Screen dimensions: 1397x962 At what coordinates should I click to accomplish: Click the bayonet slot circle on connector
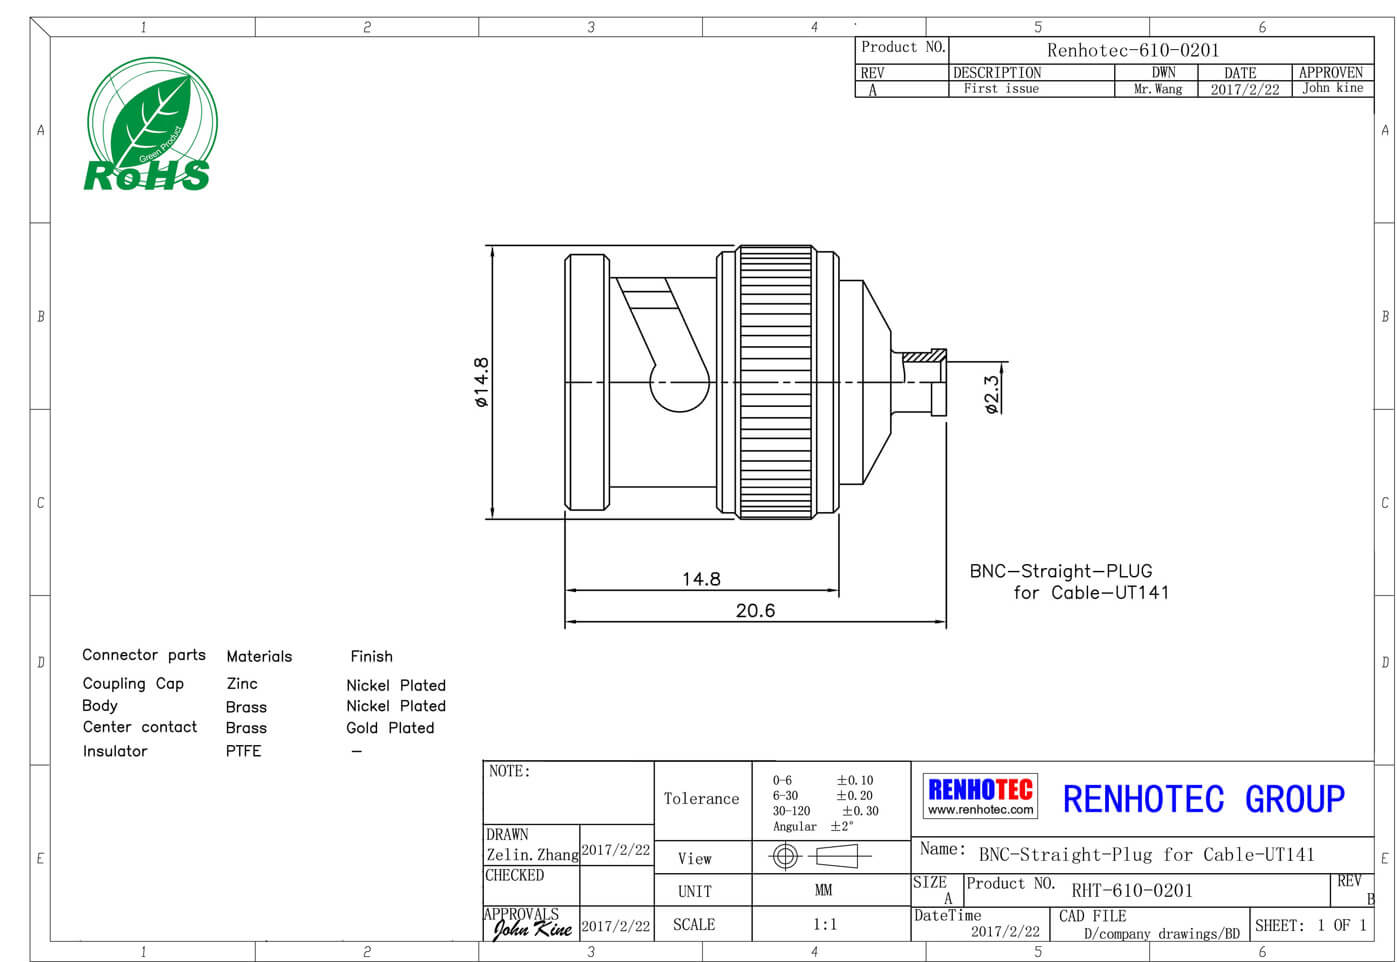(679, 384)
